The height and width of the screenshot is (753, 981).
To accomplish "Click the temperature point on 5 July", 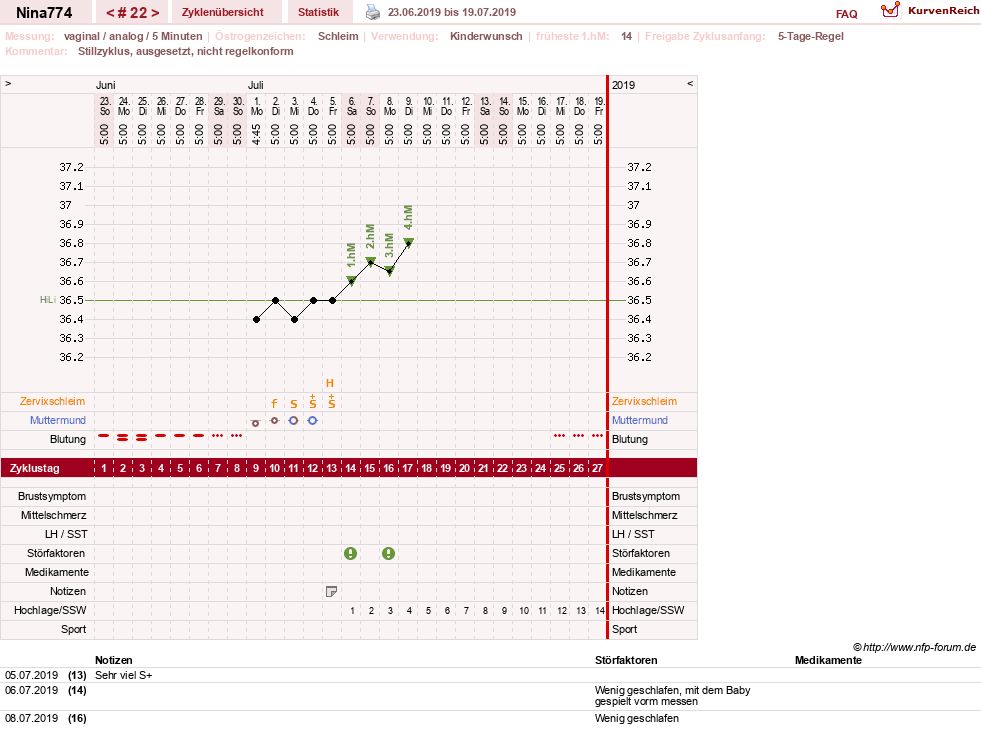I will [x=332, y=301].
